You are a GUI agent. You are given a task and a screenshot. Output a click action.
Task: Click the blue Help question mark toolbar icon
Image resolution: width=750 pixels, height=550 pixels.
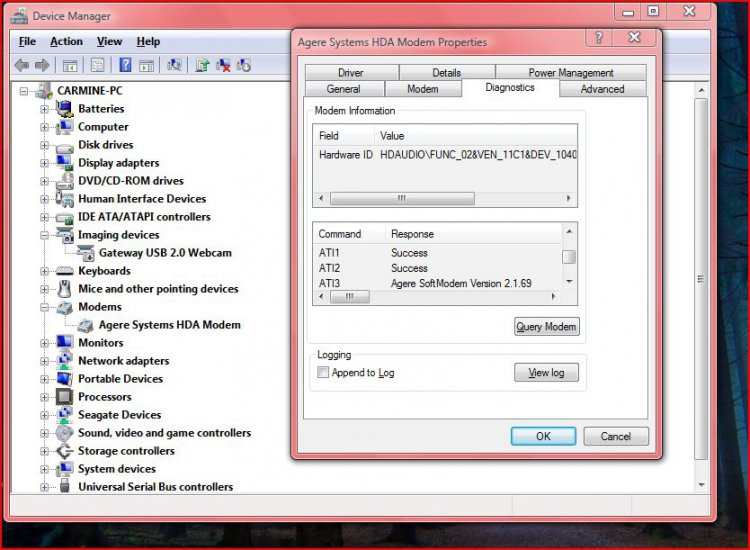coord(125,65)
